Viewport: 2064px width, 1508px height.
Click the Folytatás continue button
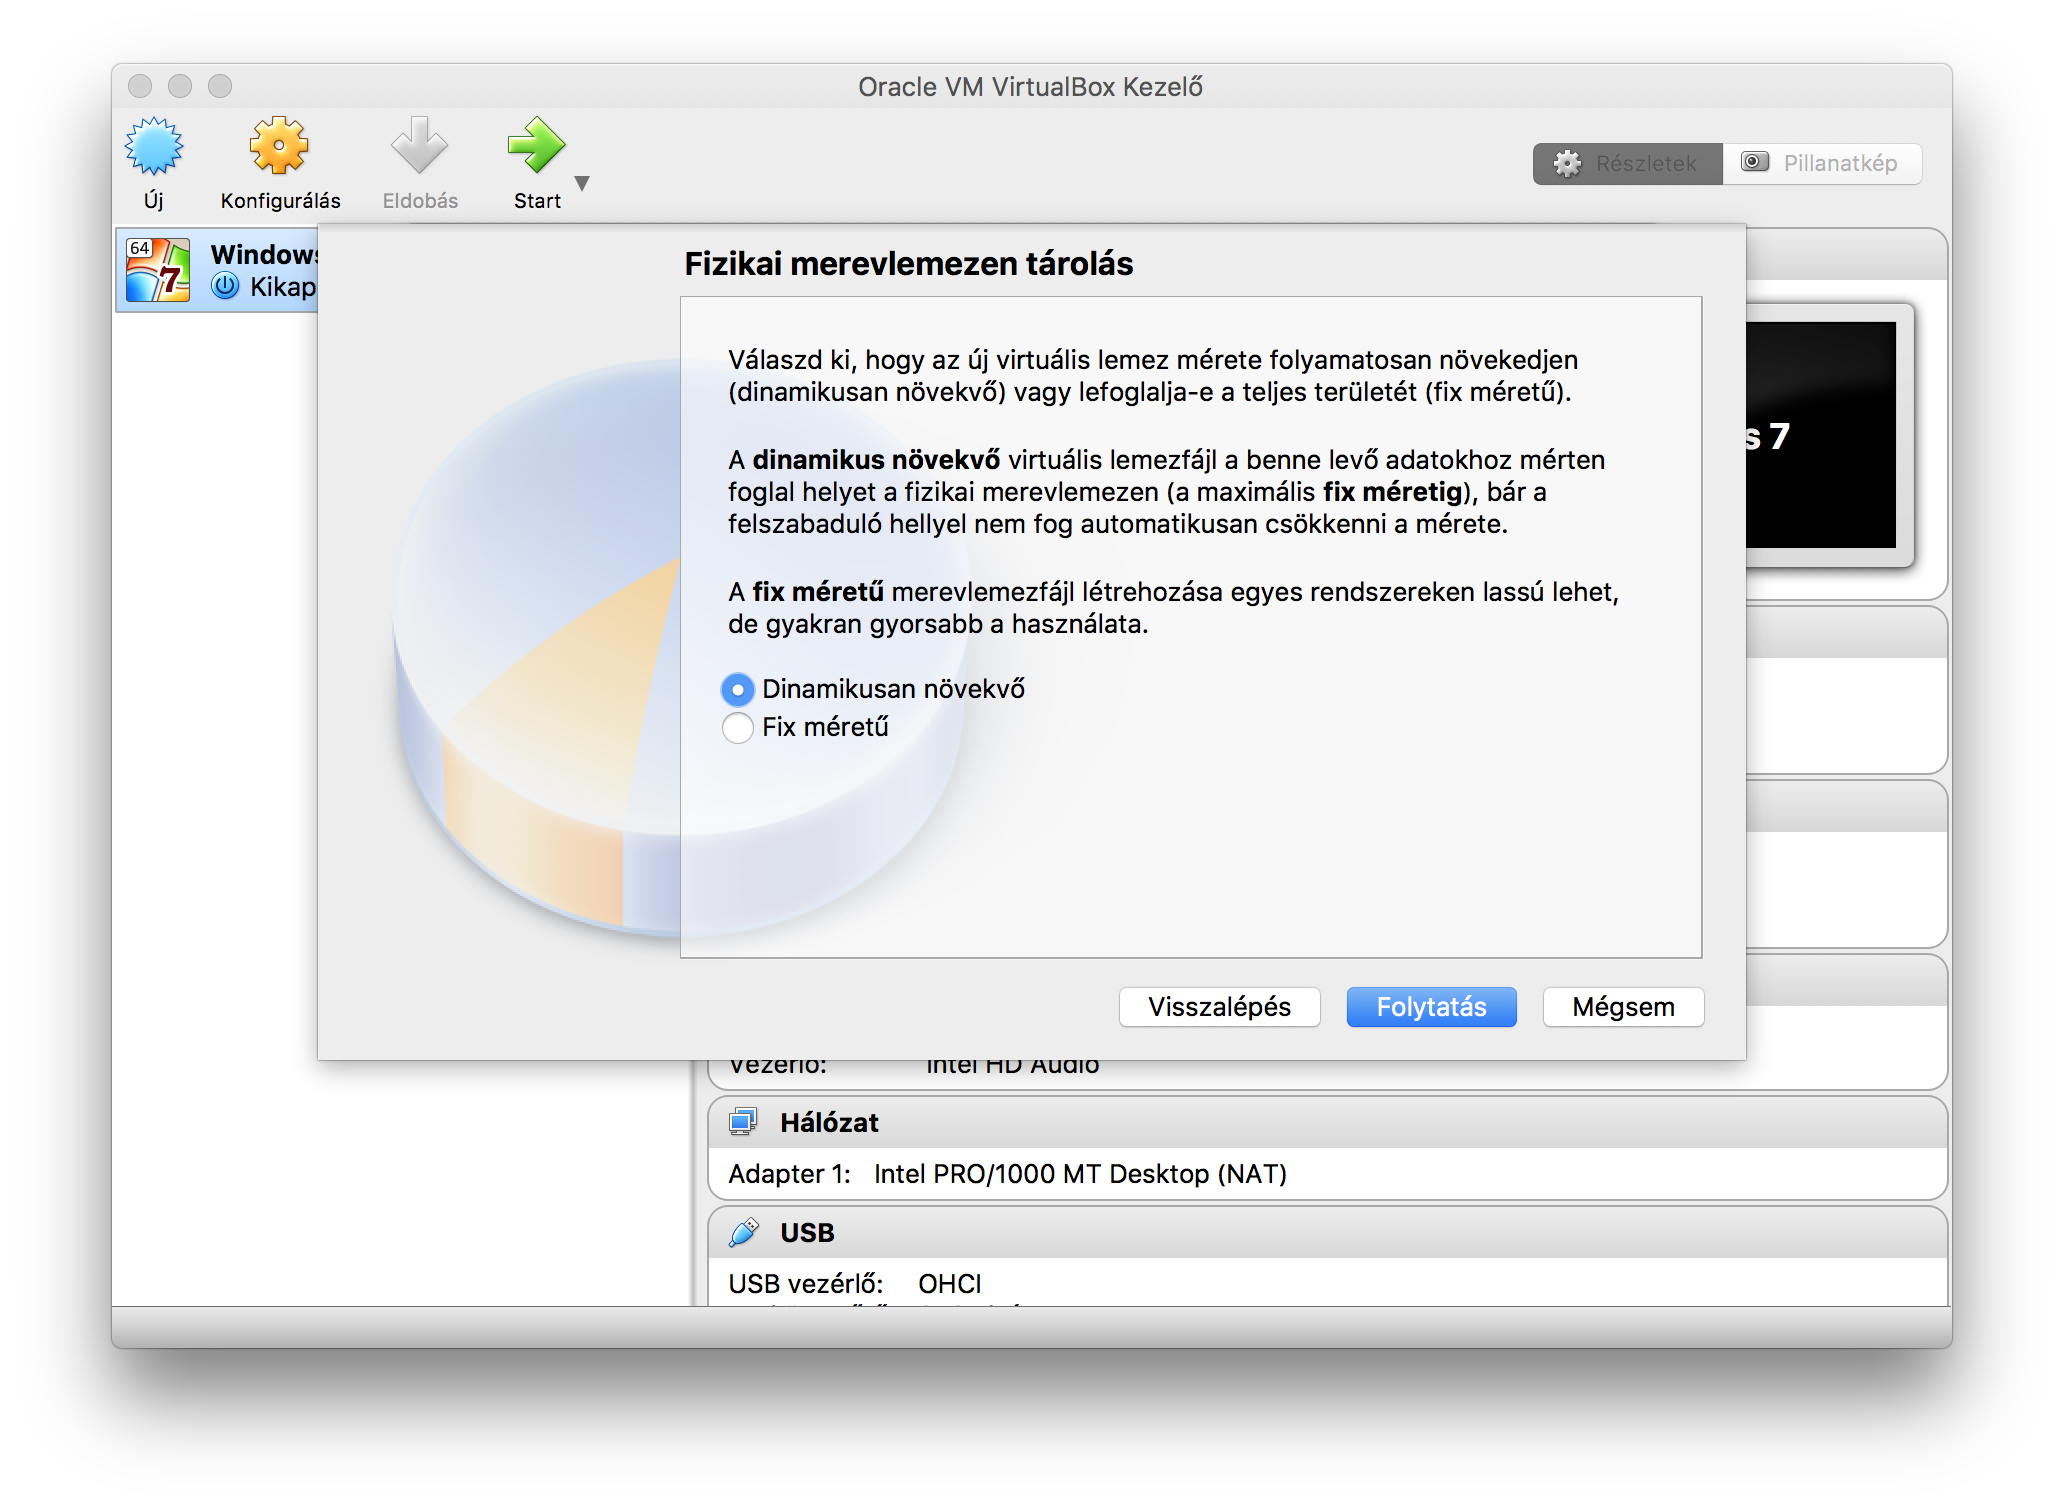pyautogui.click(x=1431, y=1007)
